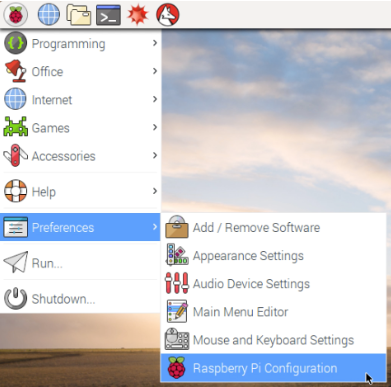This screenshot has height=387, width=391.
Task: Click the Preferences submenu arrow
Action: pyautogui.click(x=155, y=227)
